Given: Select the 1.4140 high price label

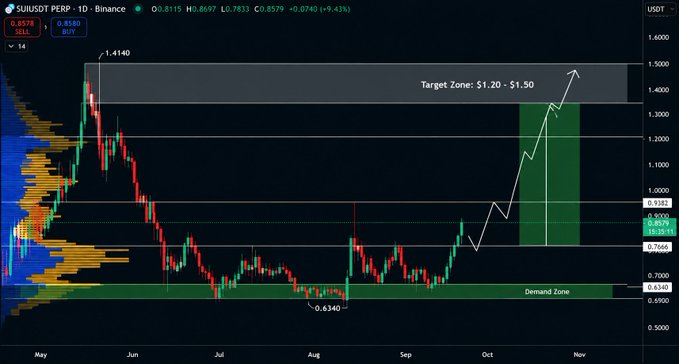Looking at the screenshot, I should point(117,53).
